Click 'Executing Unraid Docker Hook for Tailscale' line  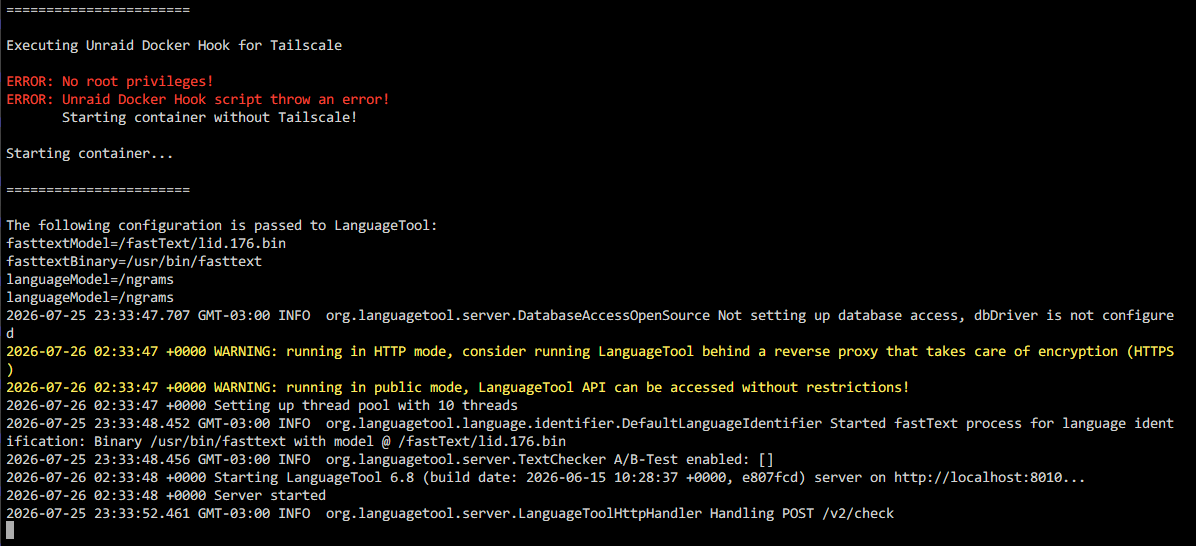174,46
